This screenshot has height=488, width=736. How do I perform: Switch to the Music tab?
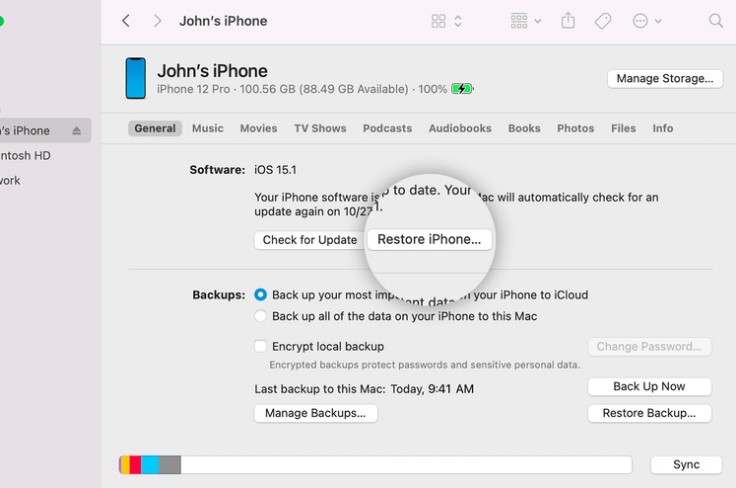(207, 128)
